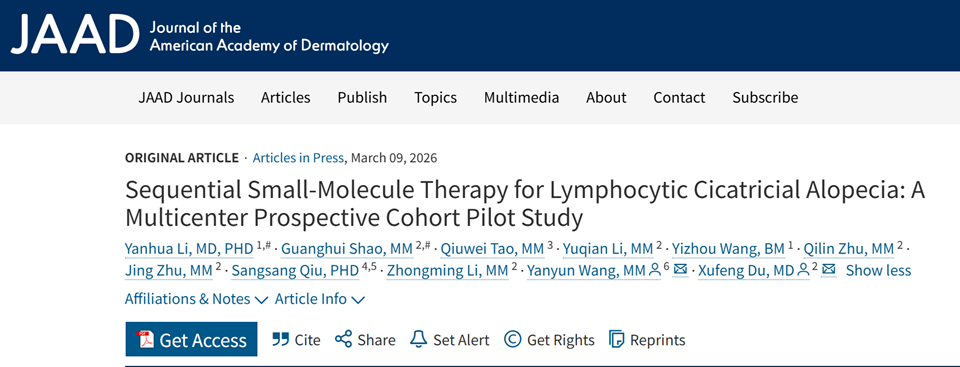The width and height of the screenshot is (960, 367).
Task: Click envelope icon beside Xufeng Du
Action: 829,270
